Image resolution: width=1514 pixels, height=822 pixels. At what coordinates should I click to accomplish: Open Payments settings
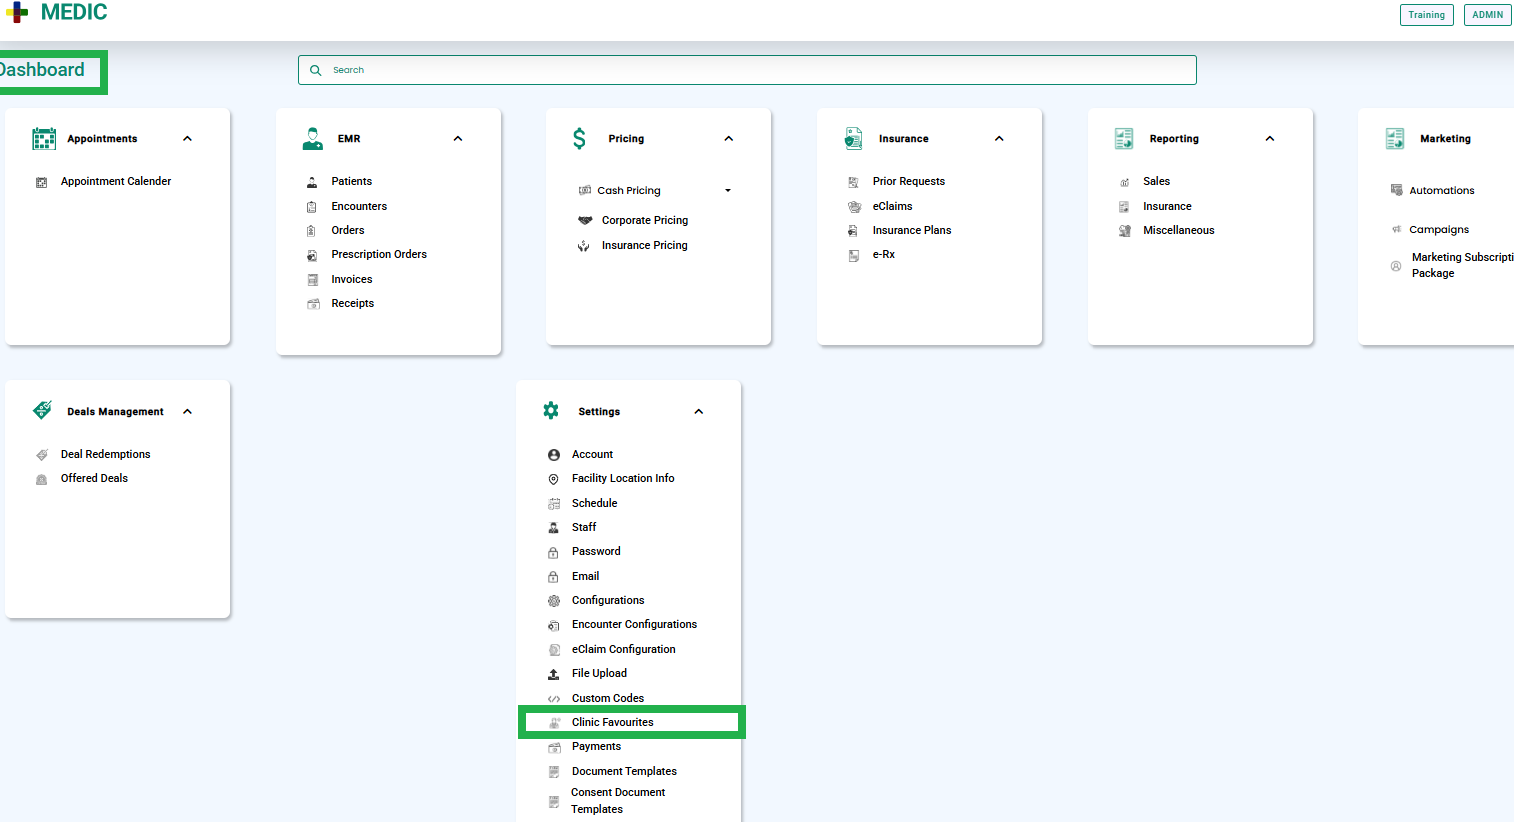(596, 746)
